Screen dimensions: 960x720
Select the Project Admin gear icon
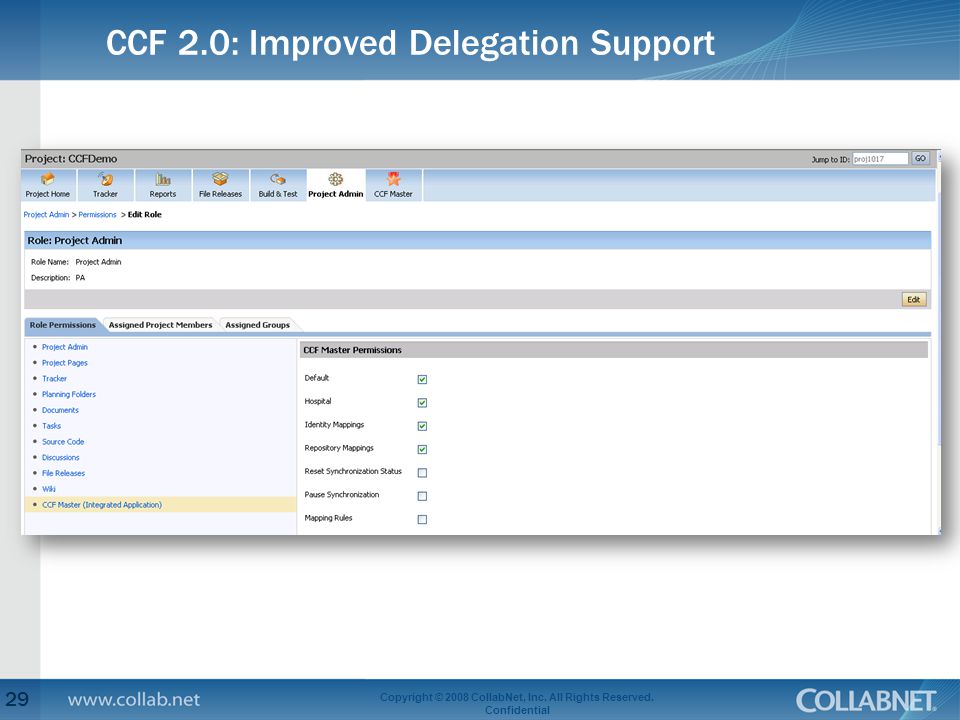tap(336, 179)
